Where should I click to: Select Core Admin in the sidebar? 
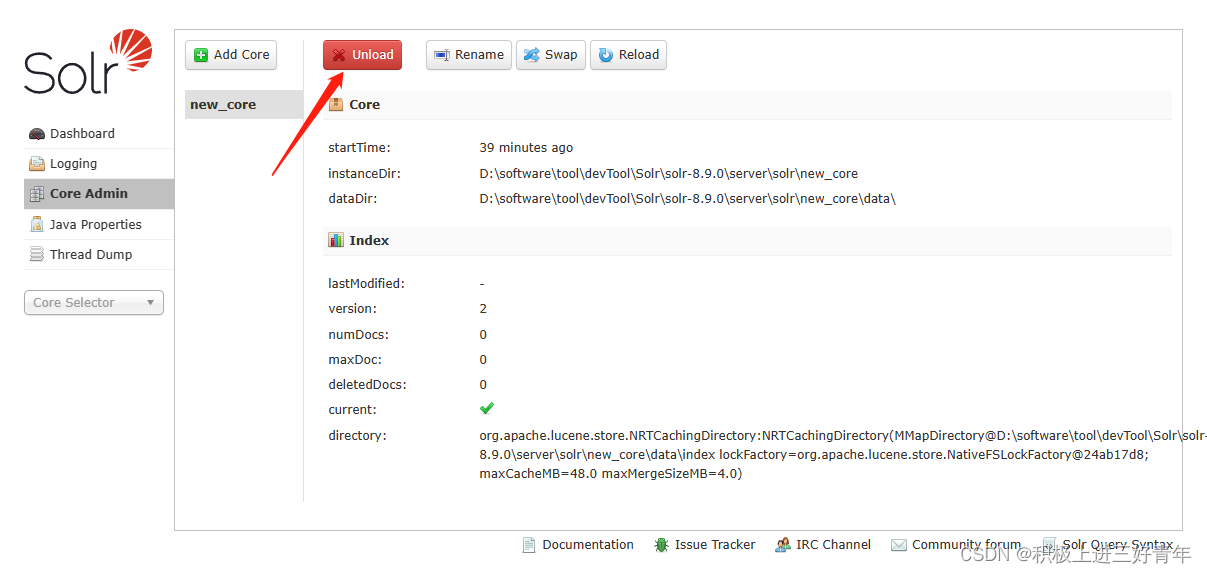pyautogui.click(x=99, y=194)
